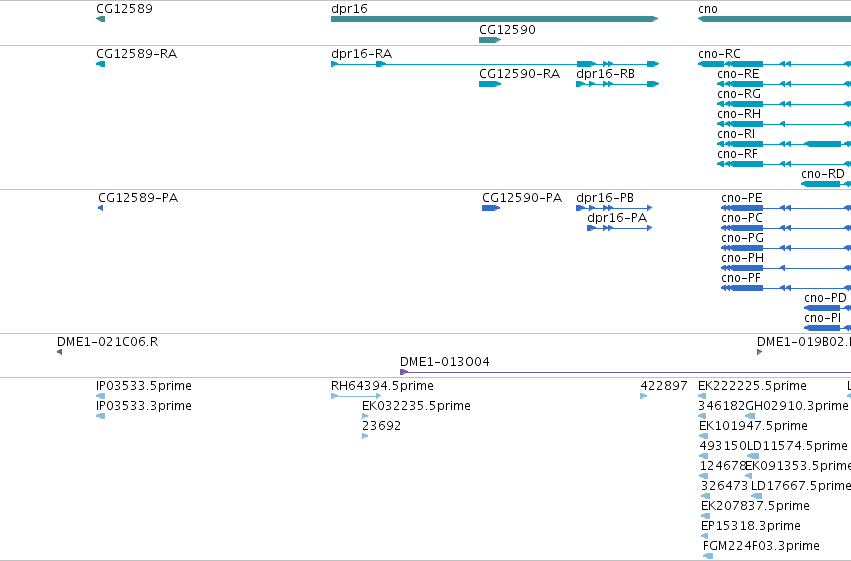The image size is (851, 561).
Task: Click the 346182 feature arrow
Action: point(702,416)
